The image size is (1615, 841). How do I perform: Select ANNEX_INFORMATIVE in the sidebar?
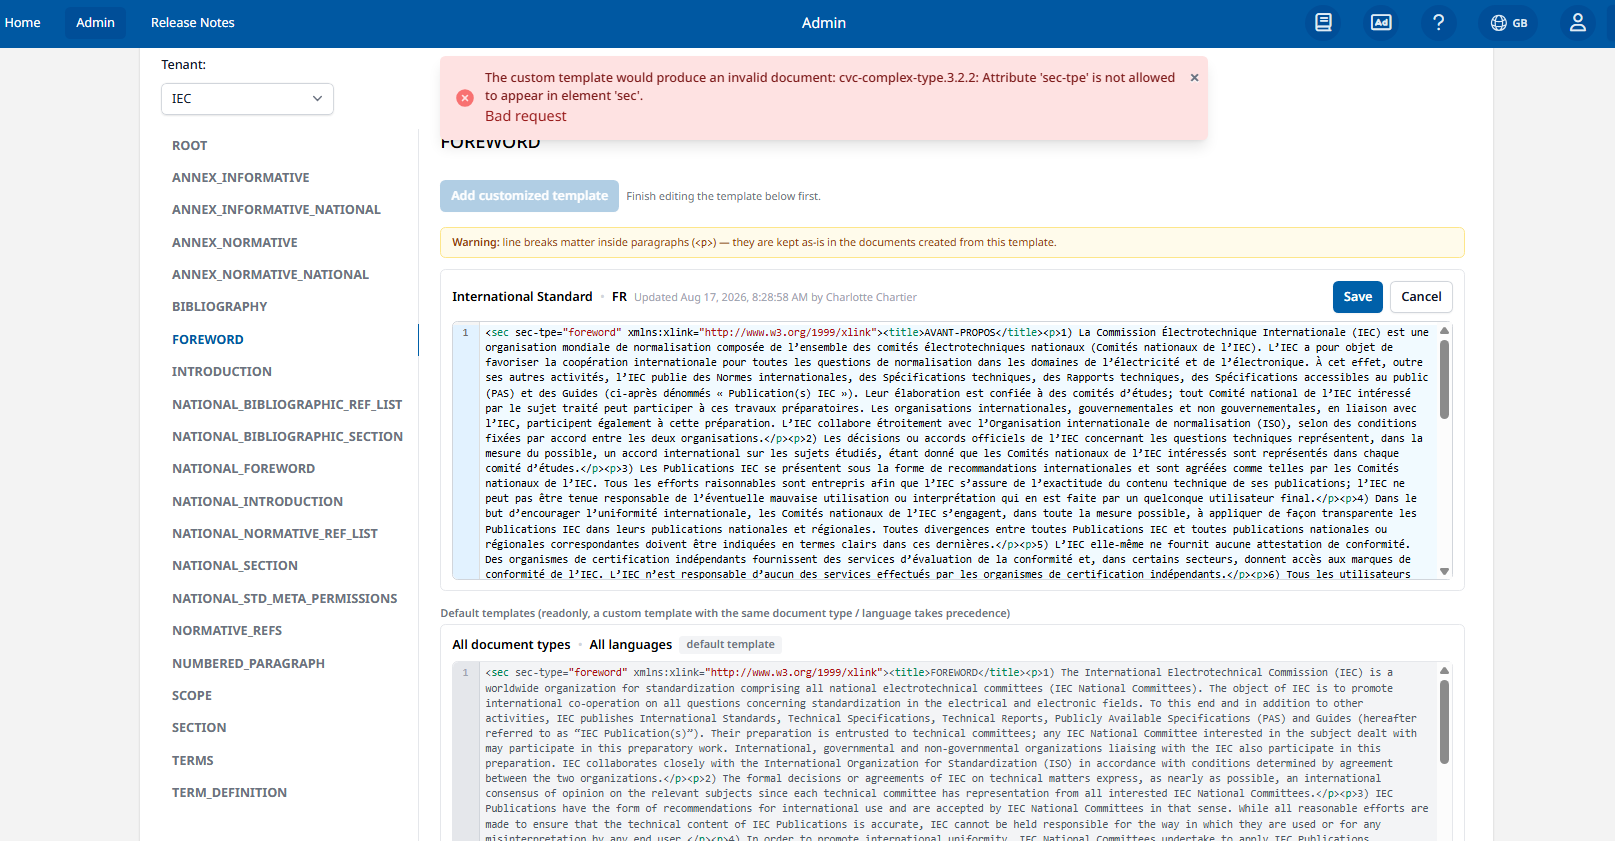tap(241, 178)
